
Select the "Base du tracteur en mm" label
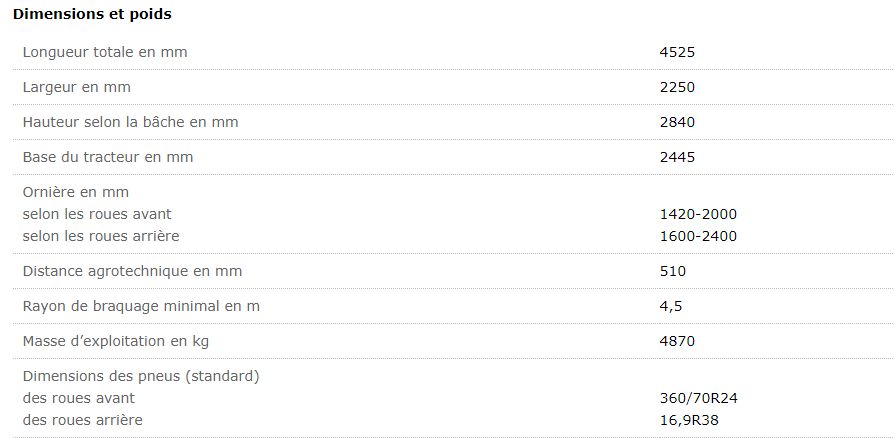point(108,157)
